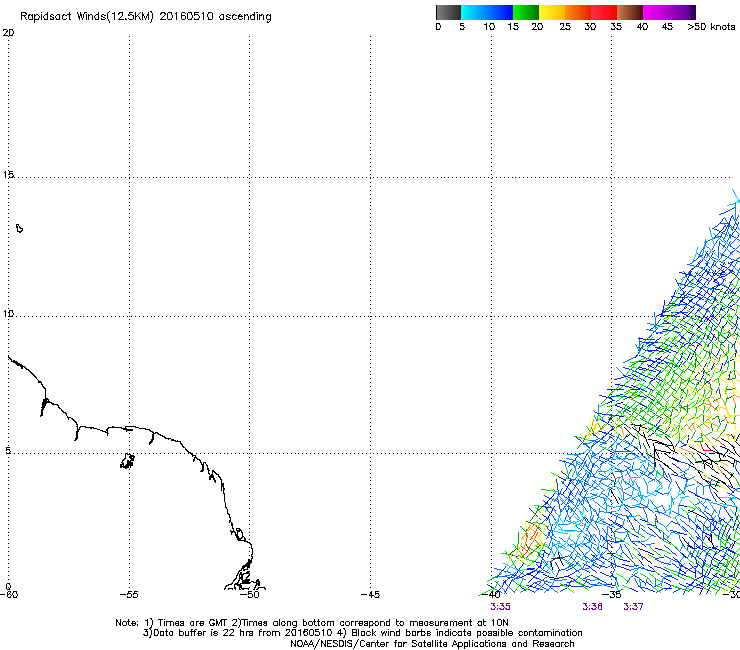Click the '-45' longitude axis label
This screenshot has width=740, height=650.
[x=370, y=594]
